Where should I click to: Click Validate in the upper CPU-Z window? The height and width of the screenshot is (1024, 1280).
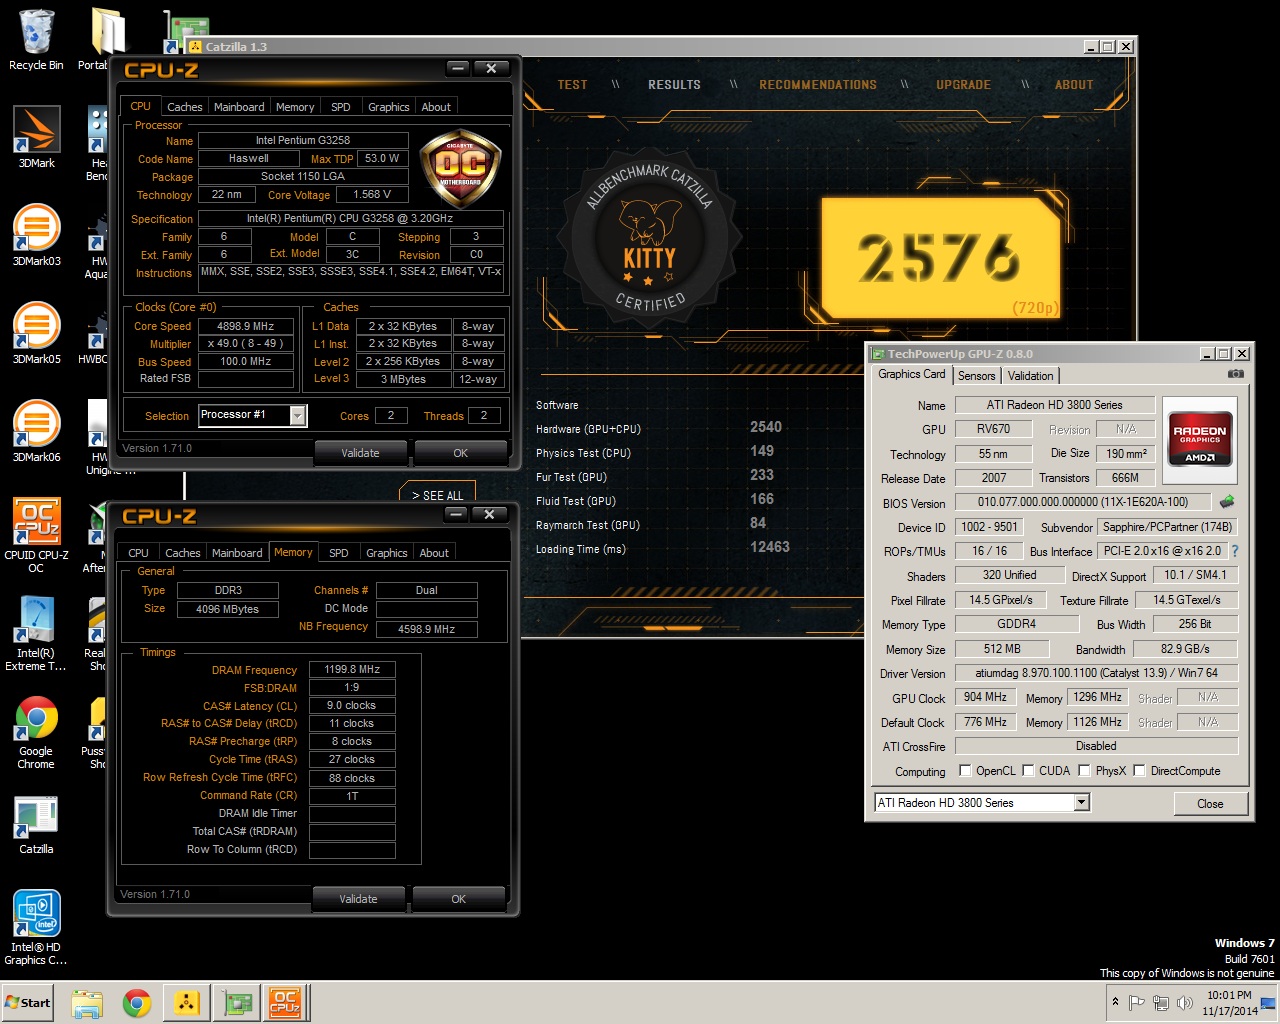(360, 453)
